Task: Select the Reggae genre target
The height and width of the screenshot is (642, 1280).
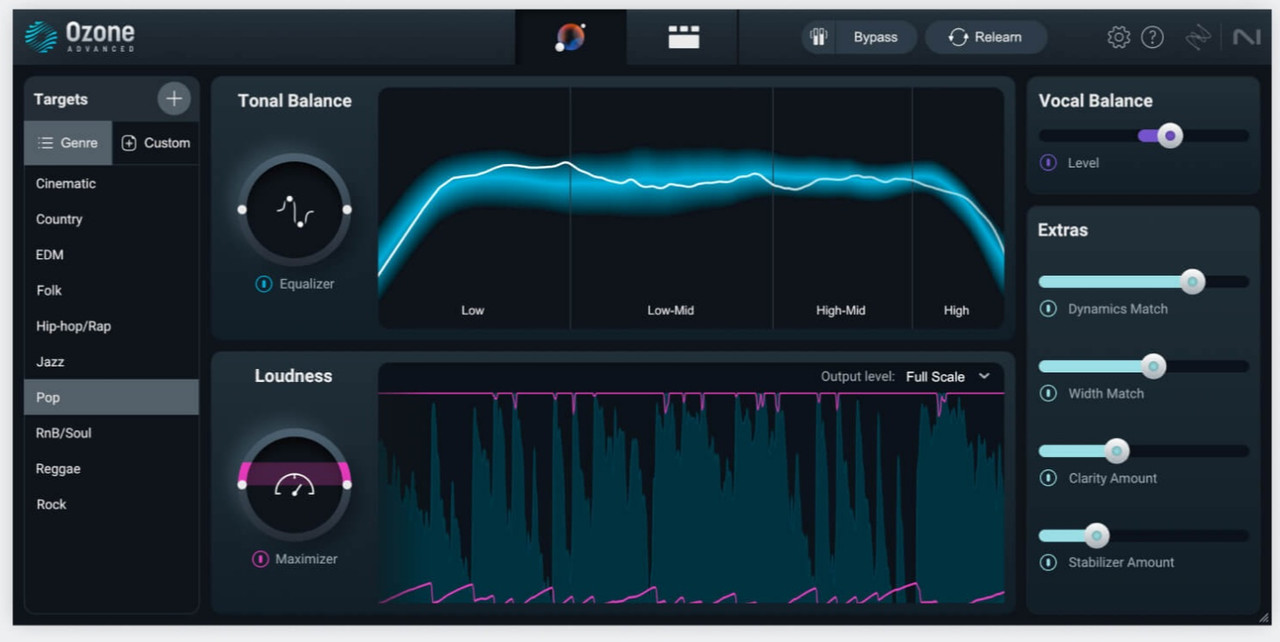Action: tap(111, 469)
